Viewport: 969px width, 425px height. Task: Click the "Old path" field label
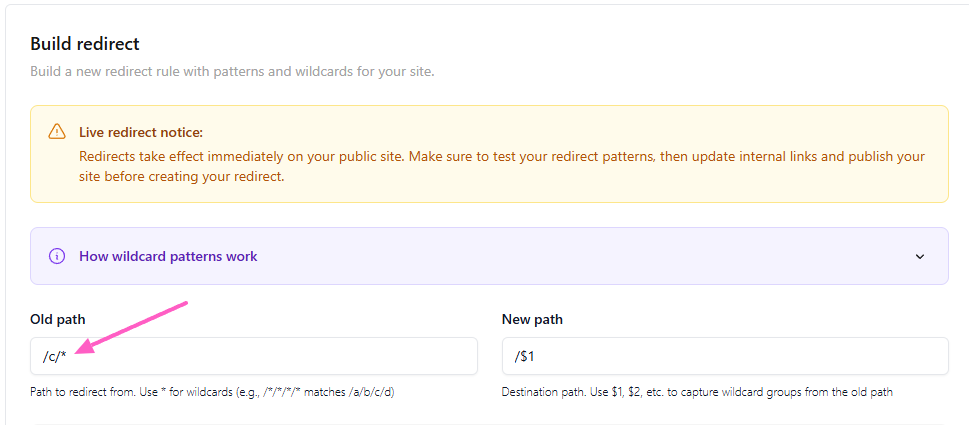(x=58, y=319)
